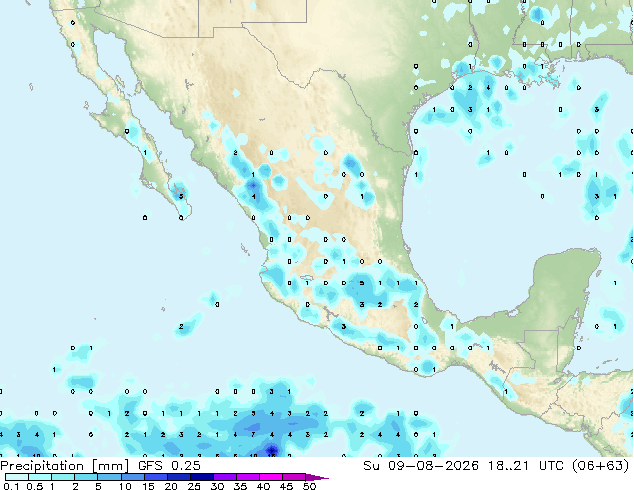Click the legend value "30"
This screenshot has width=634, height=490.
[x=217, y=486]
